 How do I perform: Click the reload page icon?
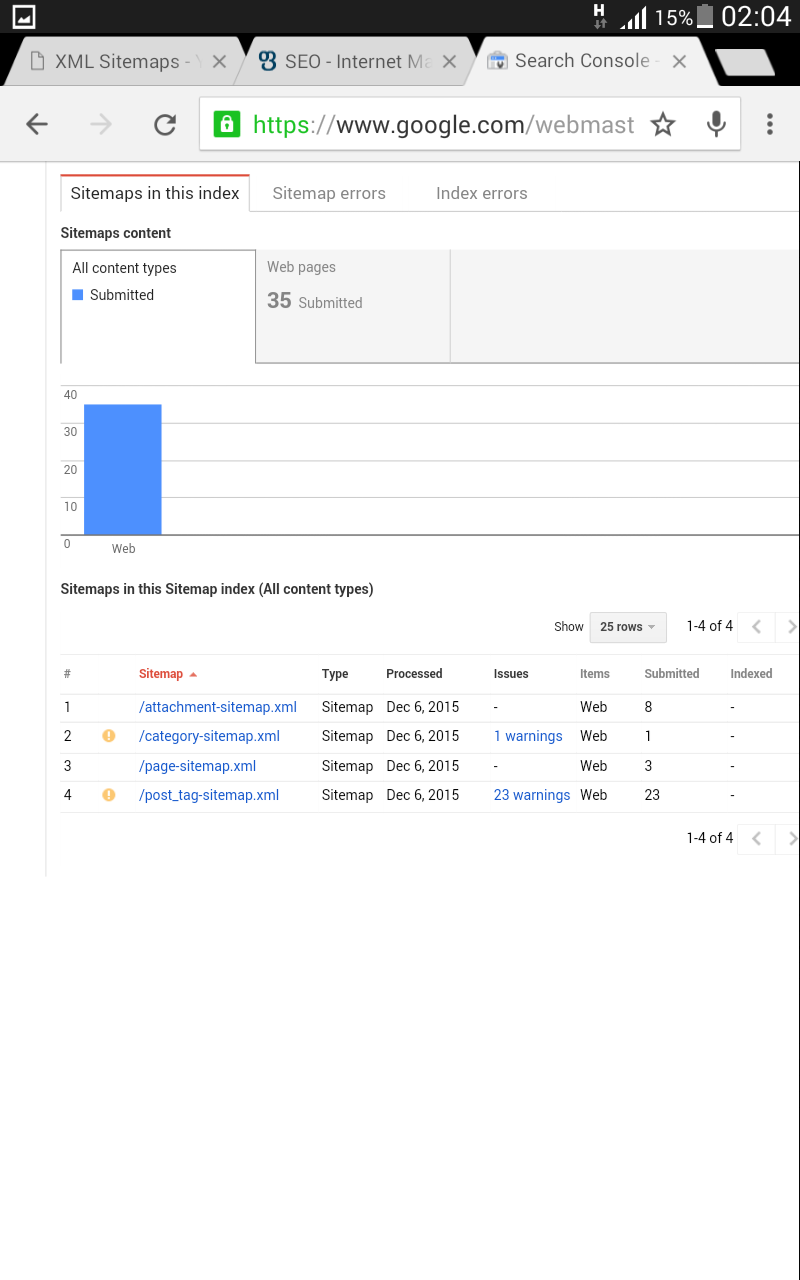click(164, 124)
